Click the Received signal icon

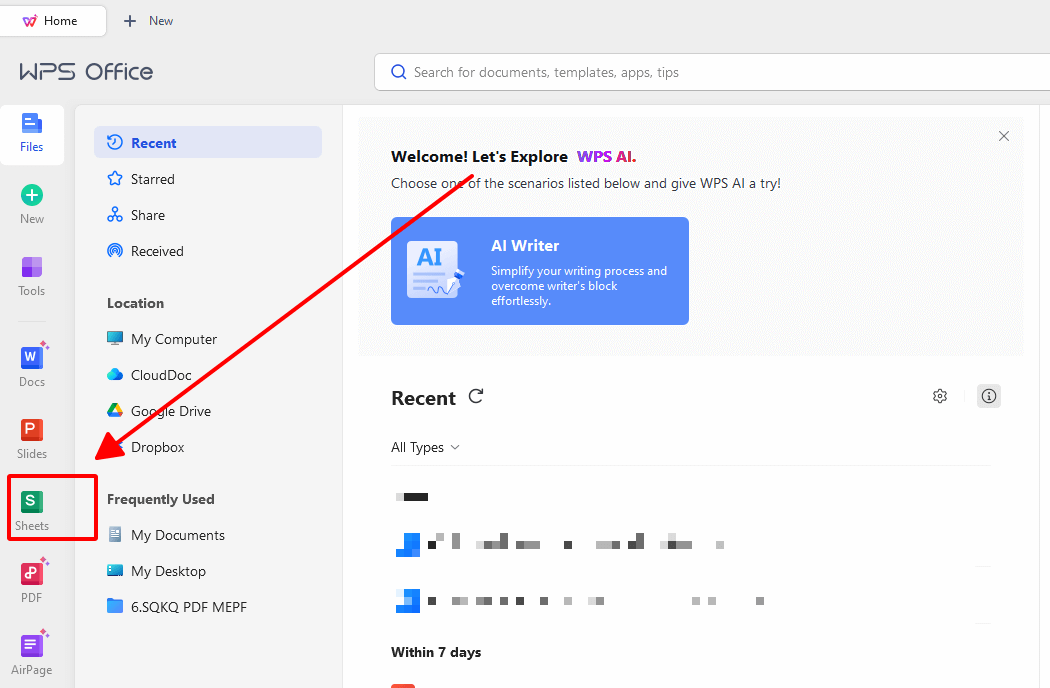point(115,251)
